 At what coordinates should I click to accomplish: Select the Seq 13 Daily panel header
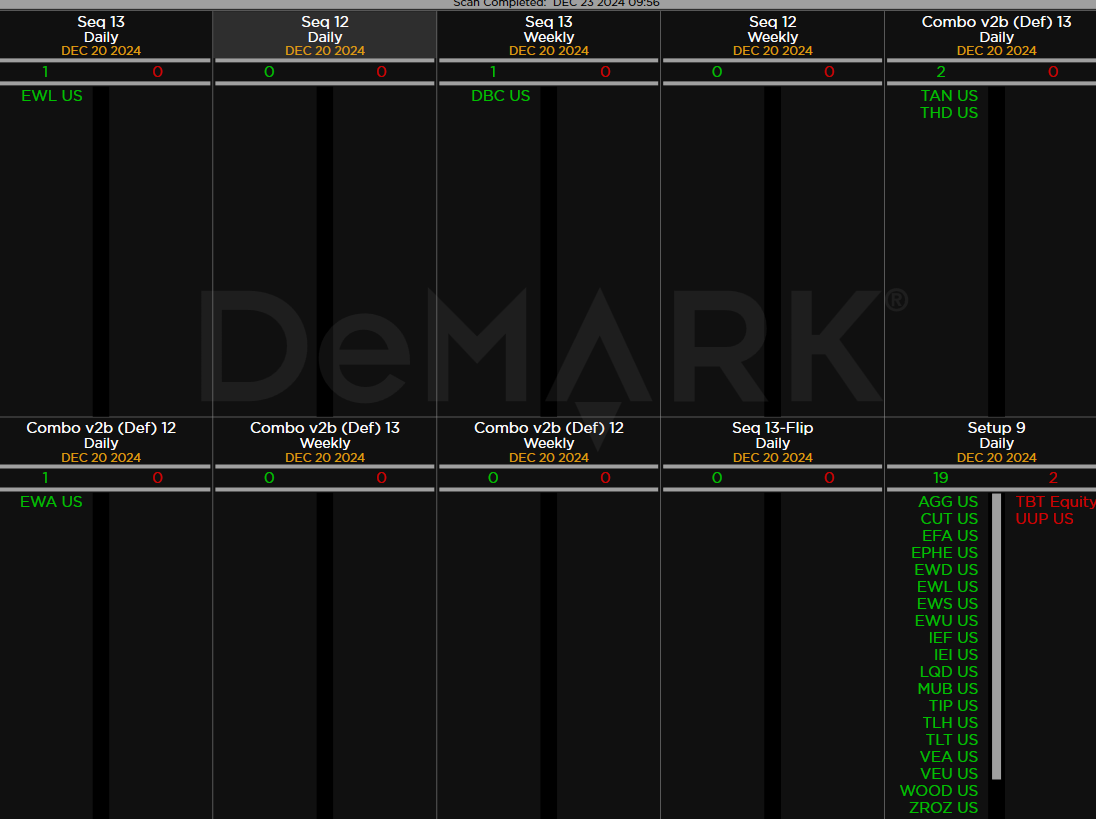tap(101, 36)
